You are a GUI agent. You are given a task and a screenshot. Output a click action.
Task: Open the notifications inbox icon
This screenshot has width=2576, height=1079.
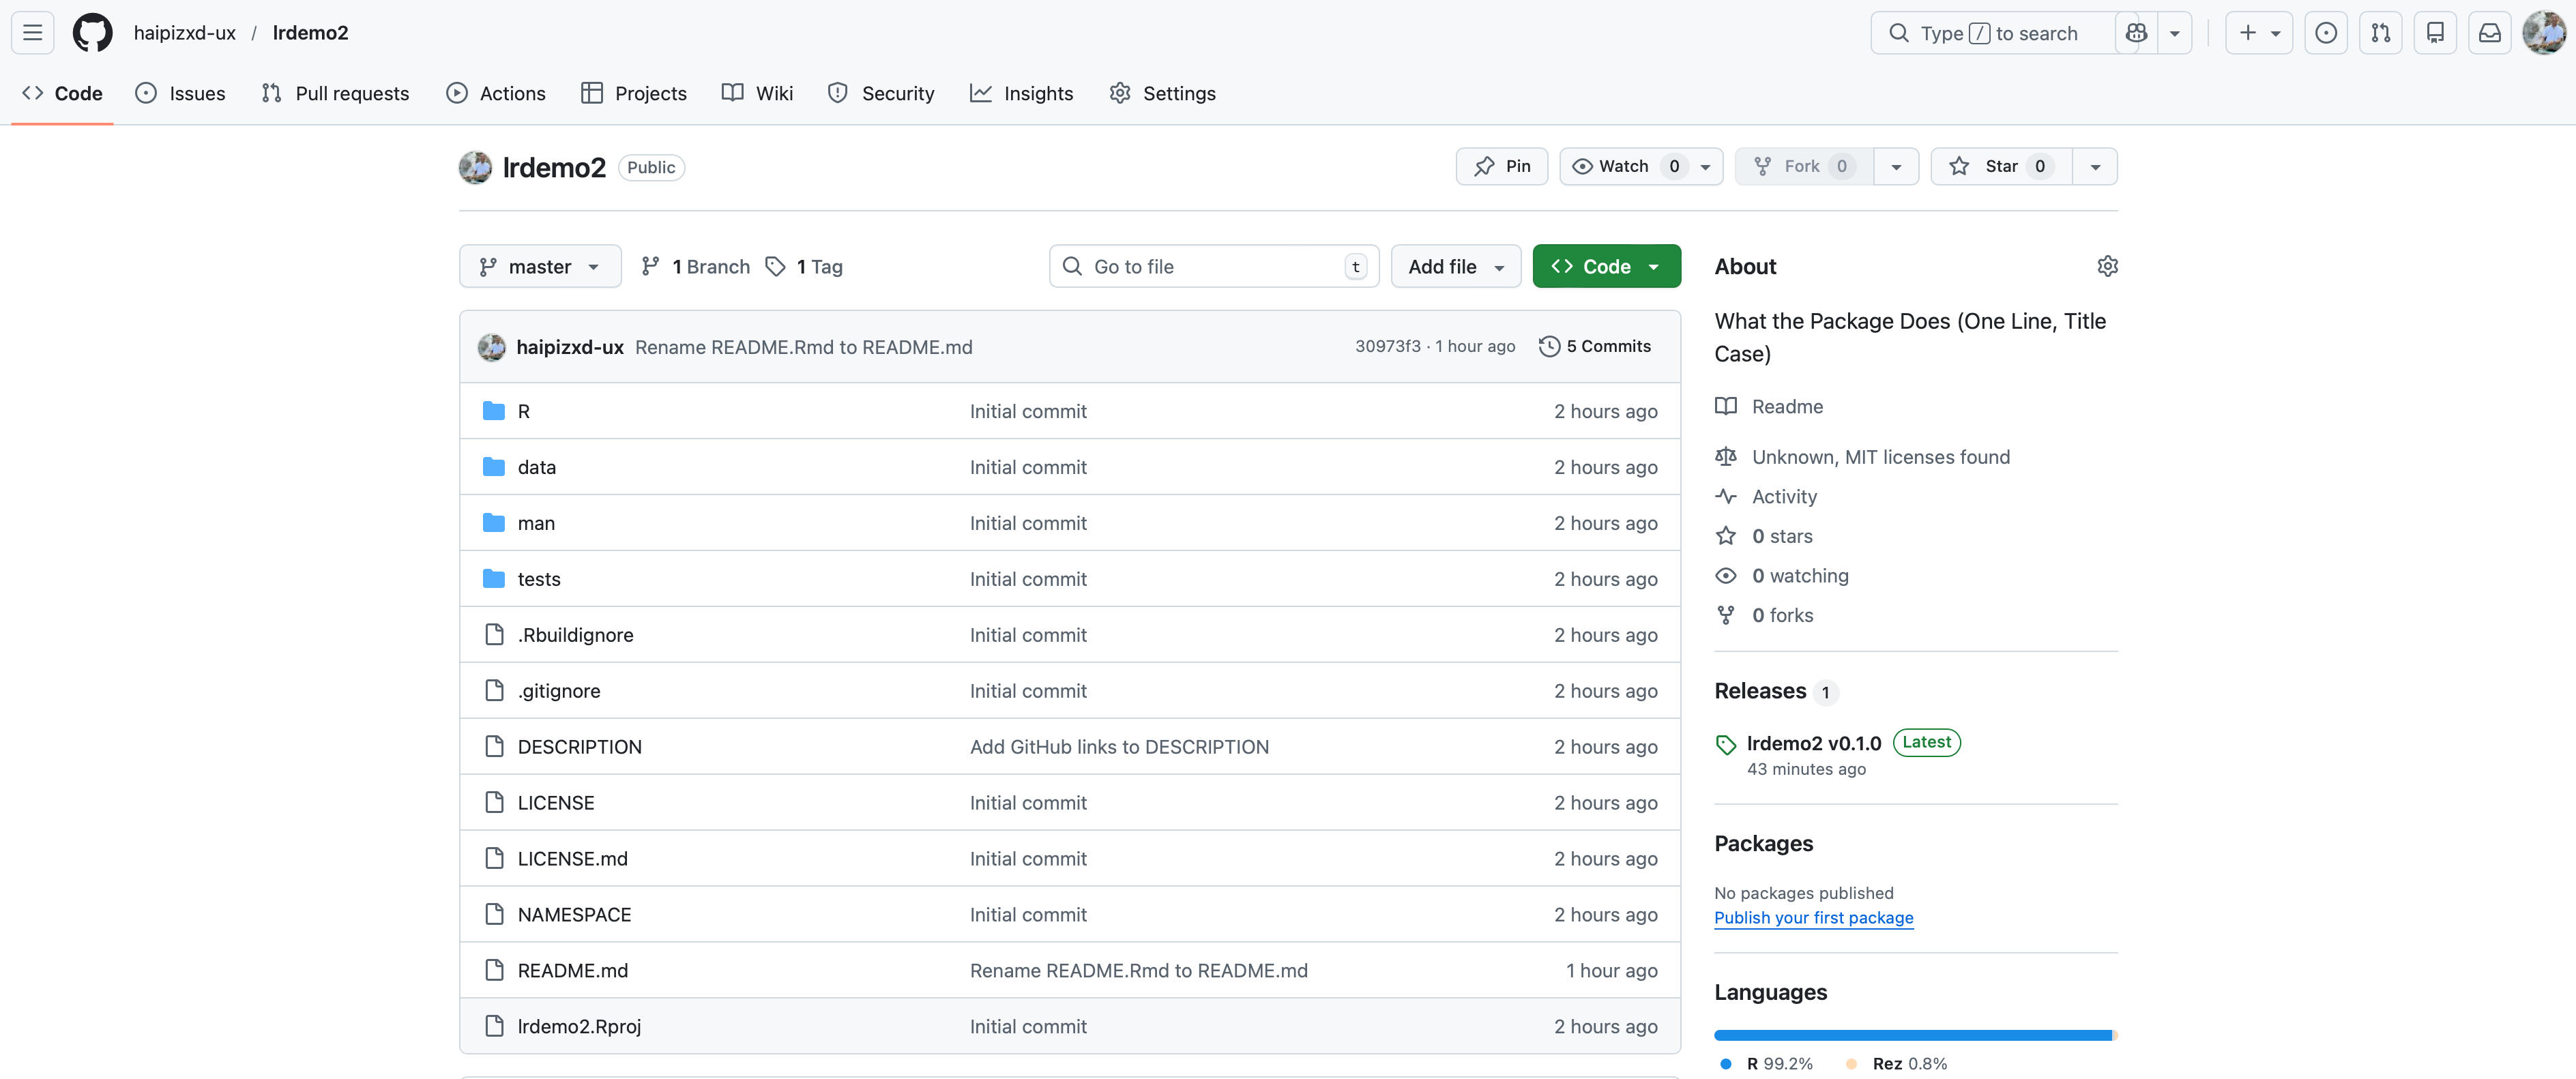point(2489,33)
